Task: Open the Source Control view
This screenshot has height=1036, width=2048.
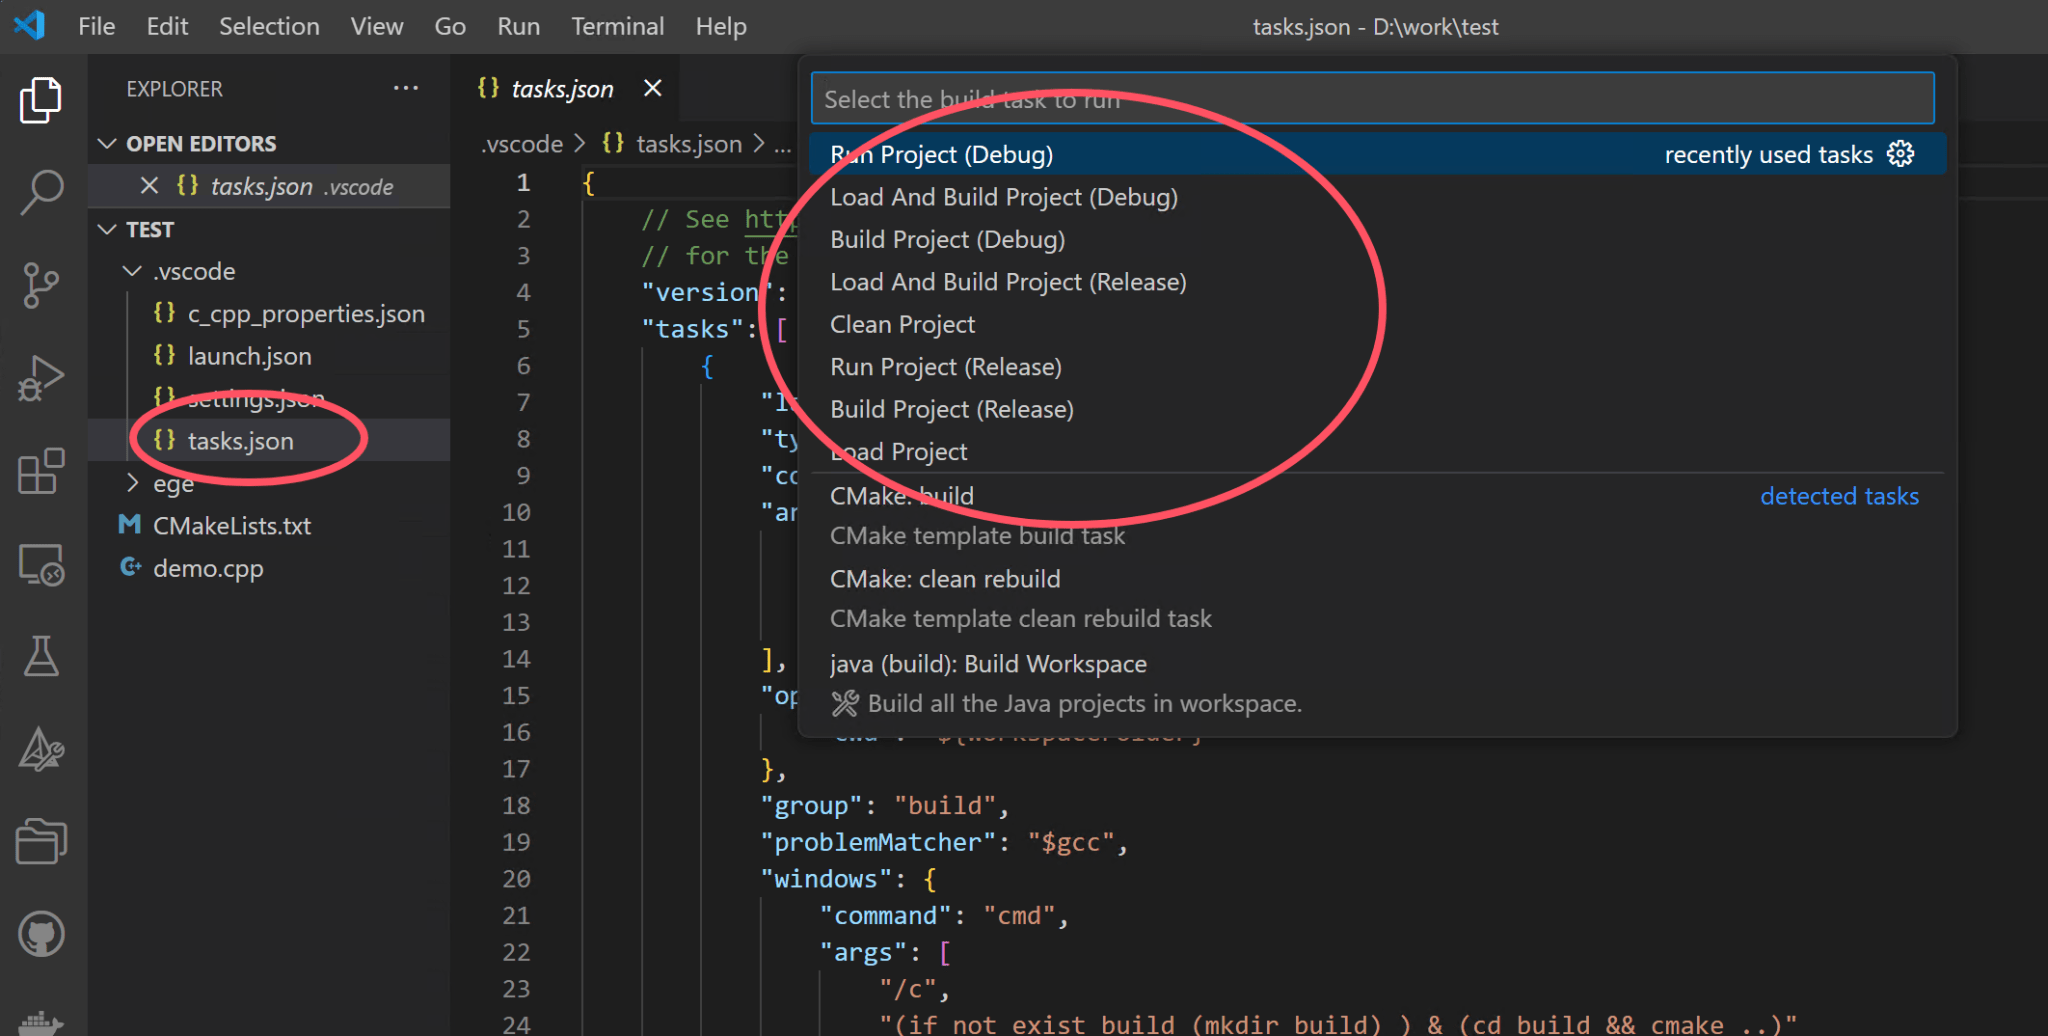Action: (x=41, y=285)
